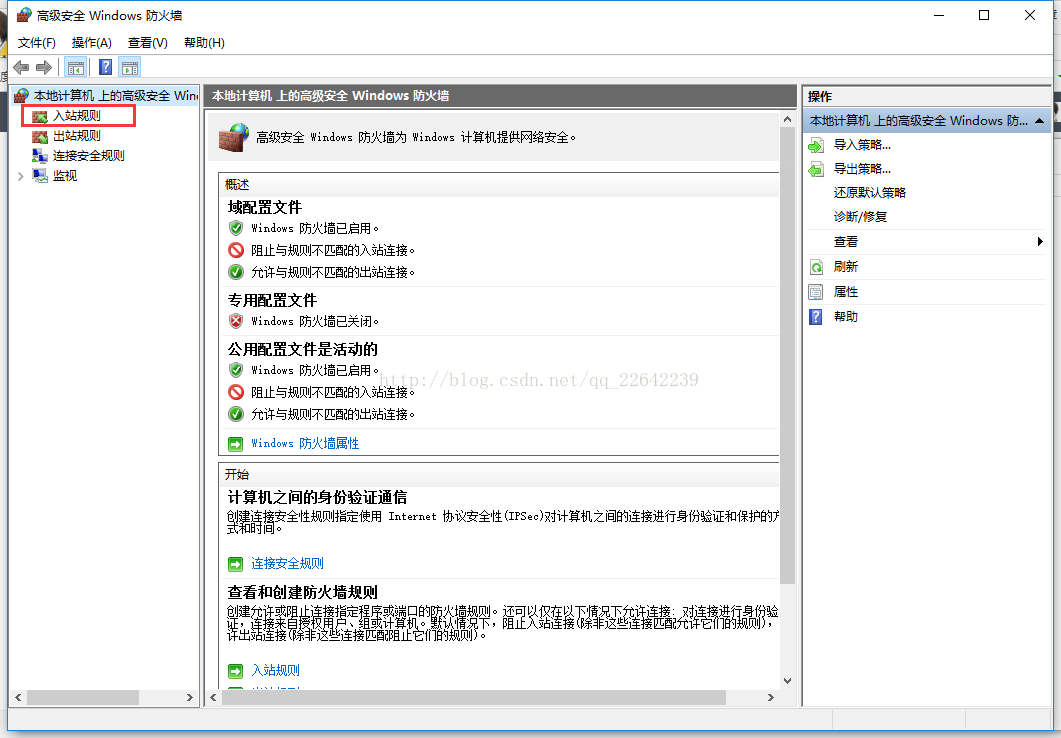Click the back arrow toolbar icon
Screen dimensions: 1061x738
[20, 68]
